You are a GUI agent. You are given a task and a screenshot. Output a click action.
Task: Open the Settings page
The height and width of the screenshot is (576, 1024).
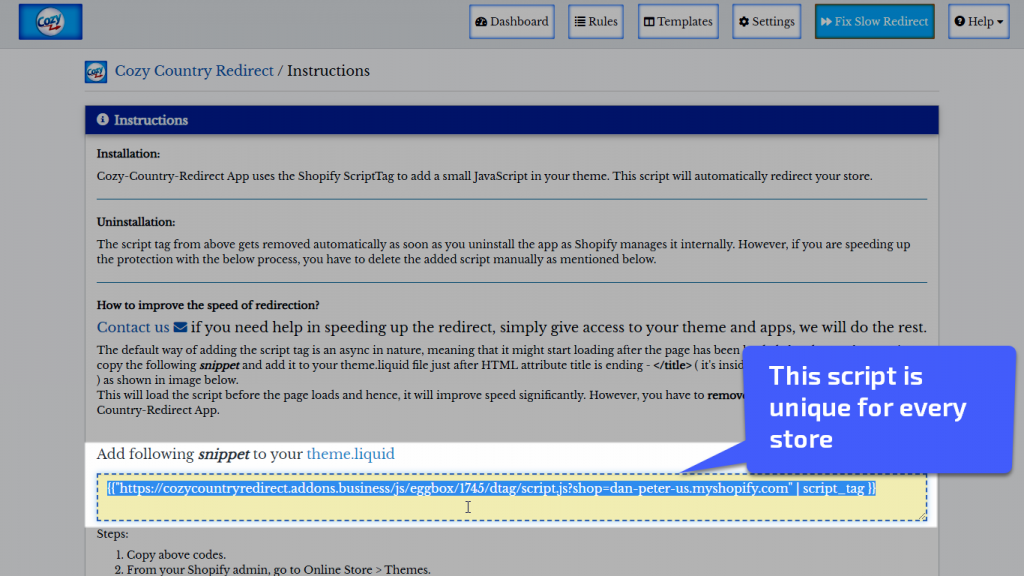[x=767, y=22]
